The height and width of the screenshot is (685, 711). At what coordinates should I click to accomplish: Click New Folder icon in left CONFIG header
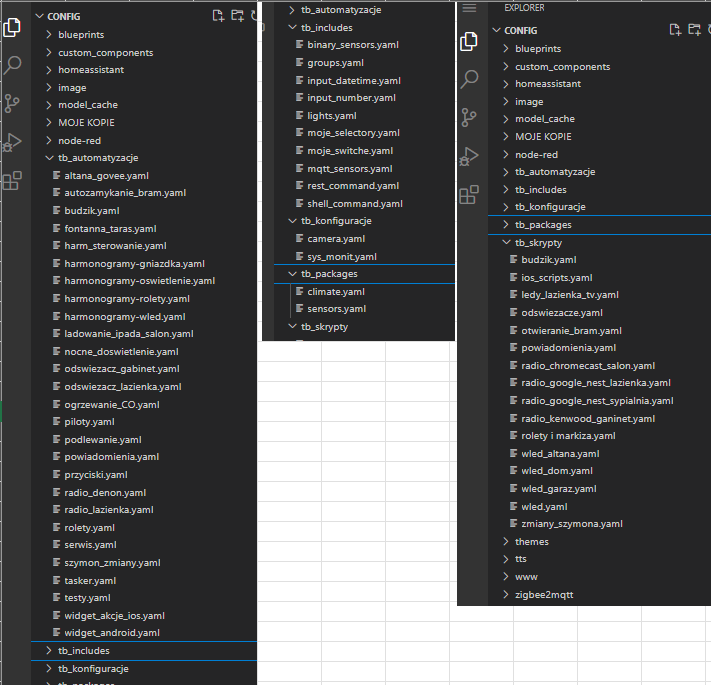(237, 16)
